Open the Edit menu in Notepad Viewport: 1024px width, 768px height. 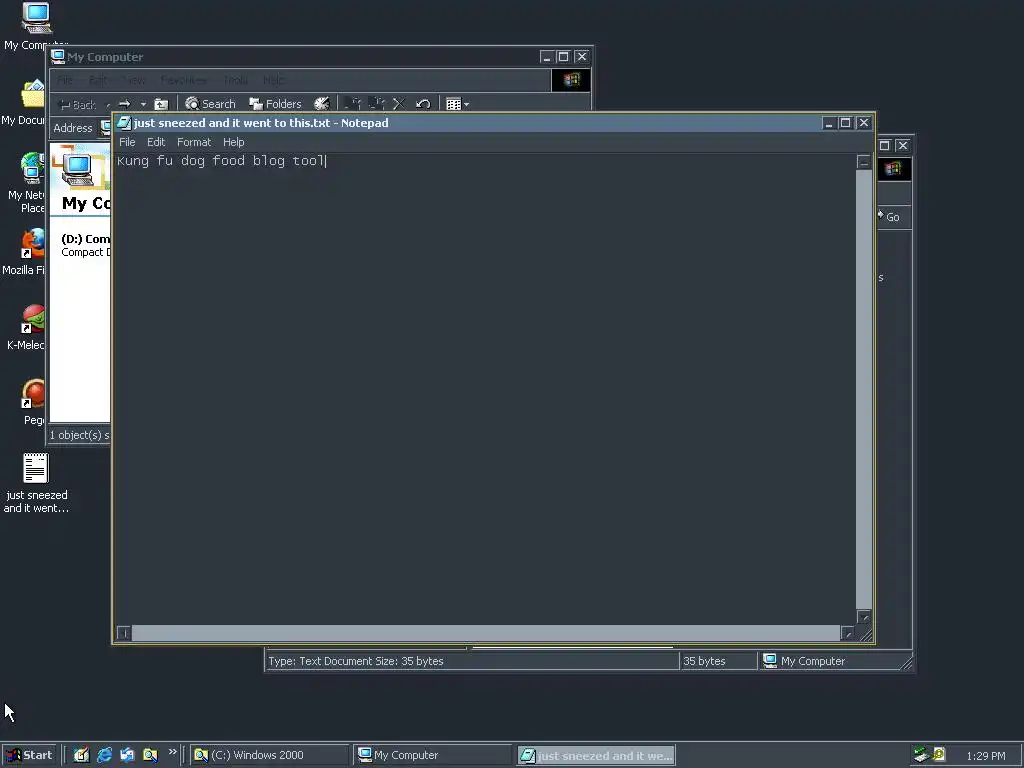click(155, 142)
